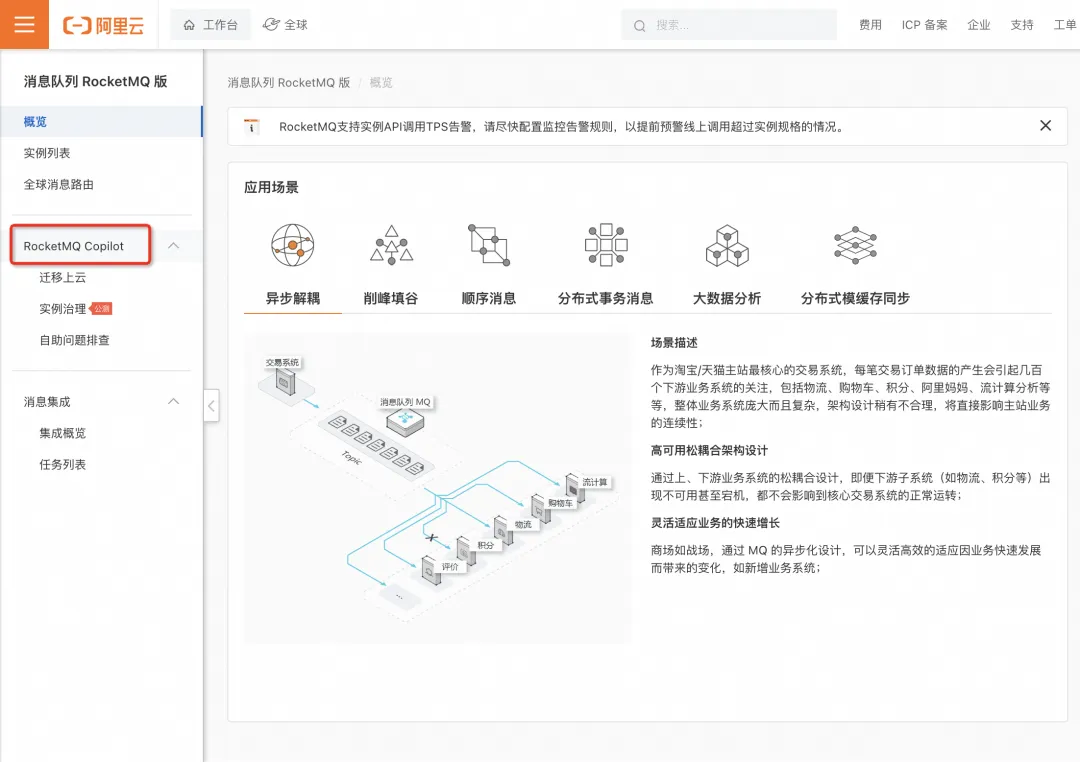Switch to the 分布式事务消息 tab
This screenshot has width=1080, height=762.
605,298
